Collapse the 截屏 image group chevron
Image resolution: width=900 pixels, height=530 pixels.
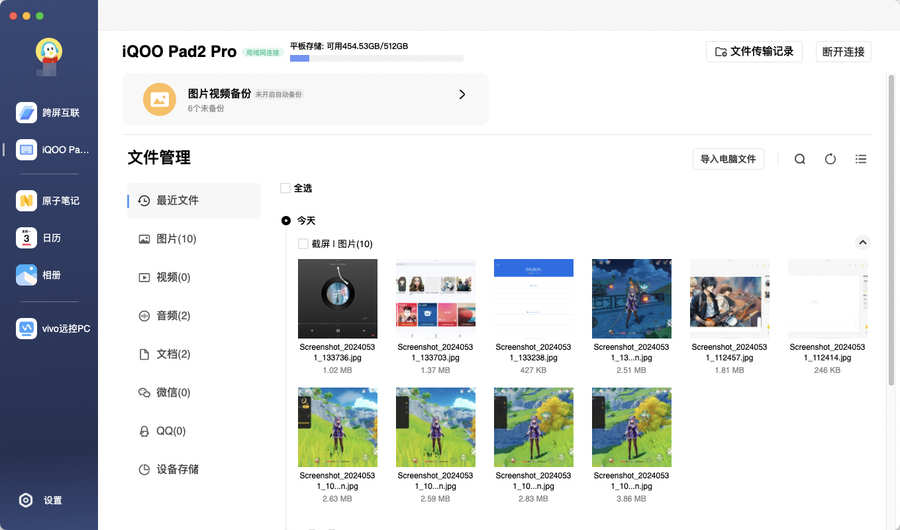coord(863,243)
